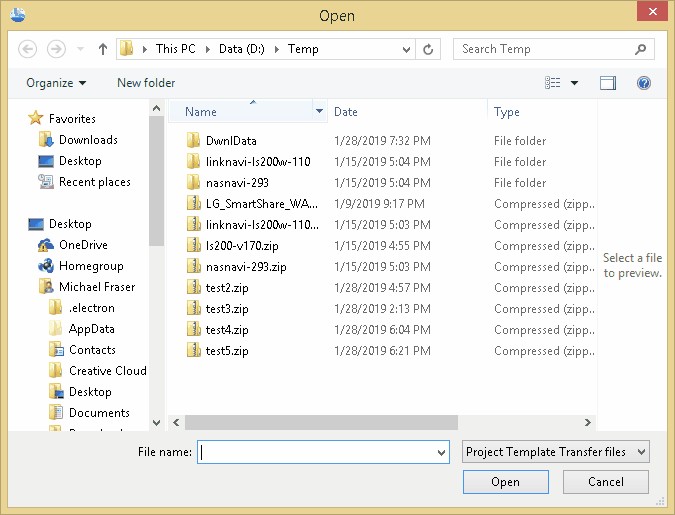Viewport: 675px width, 515px height.
Task: Click the Change your view icon
Action: (x=553, y=83)
